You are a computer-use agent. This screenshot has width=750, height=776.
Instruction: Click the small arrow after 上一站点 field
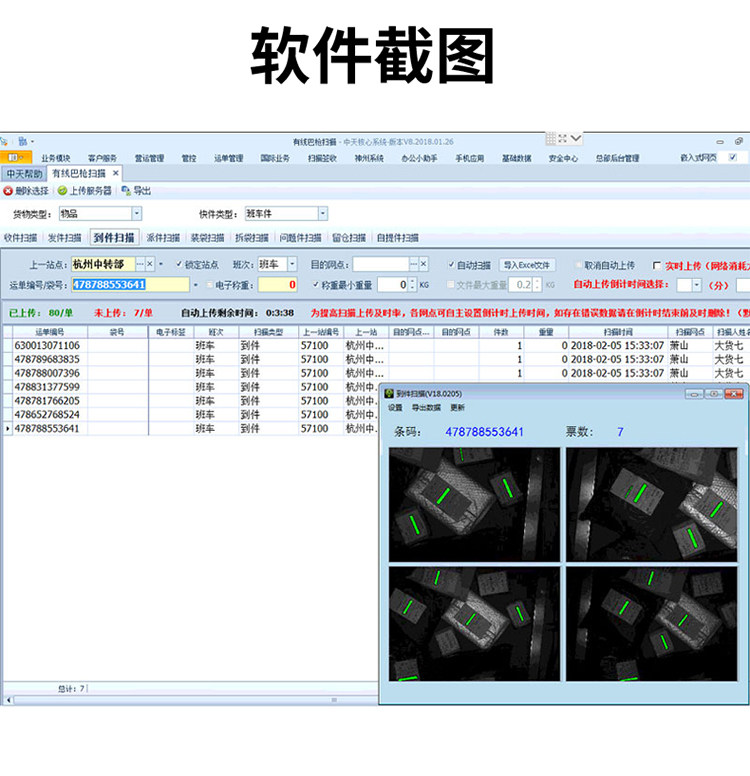[161, 264]
